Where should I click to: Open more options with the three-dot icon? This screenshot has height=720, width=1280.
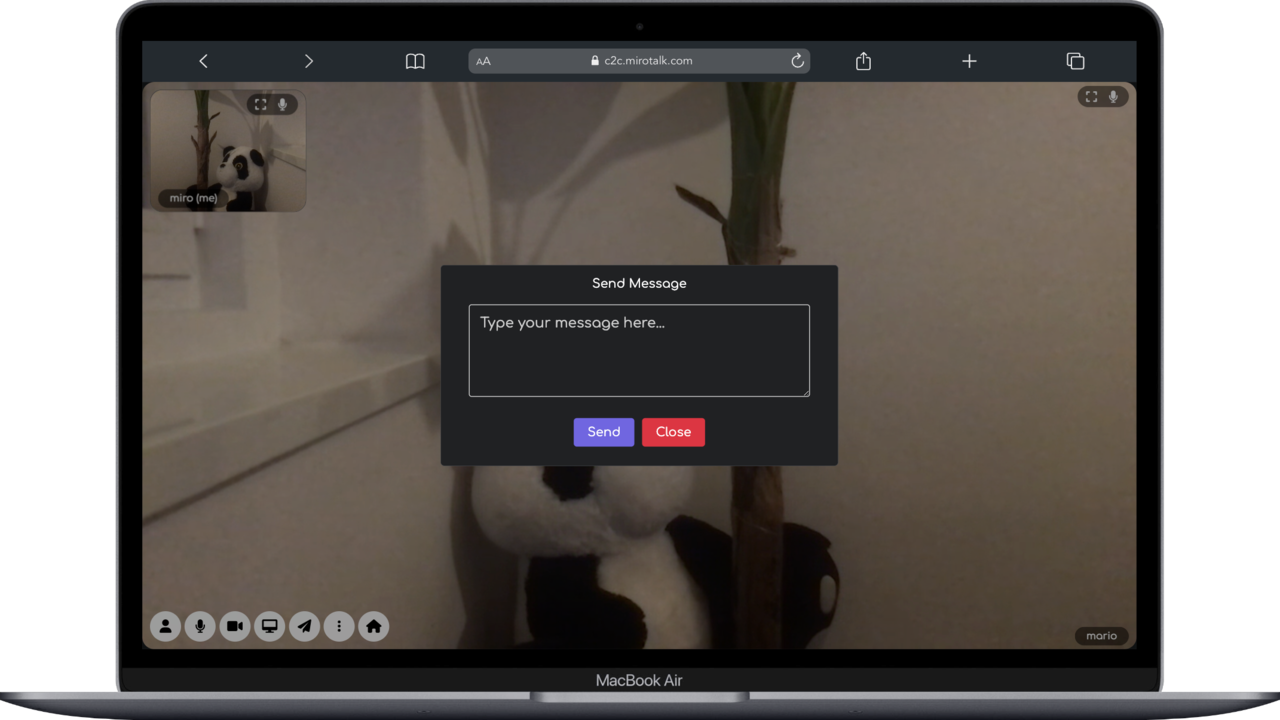tap(339, 626)
